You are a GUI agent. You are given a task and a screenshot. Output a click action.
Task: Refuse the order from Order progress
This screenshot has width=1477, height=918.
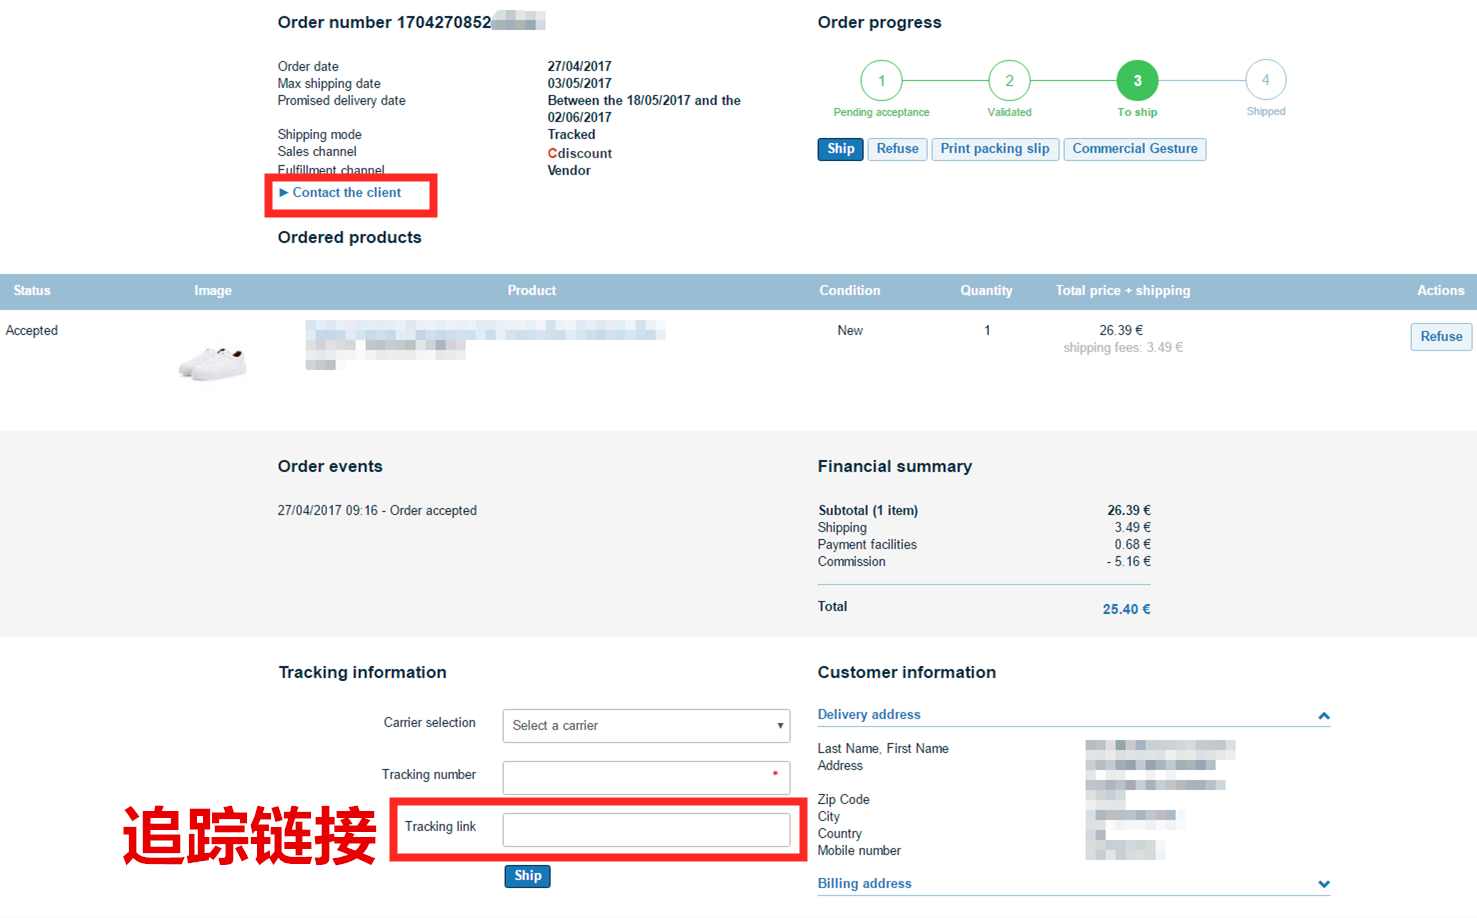point(897,148)
